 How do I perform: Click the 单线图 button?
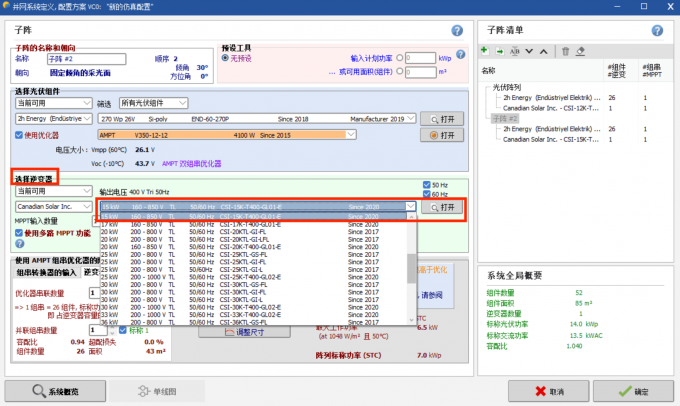(157, 391)
